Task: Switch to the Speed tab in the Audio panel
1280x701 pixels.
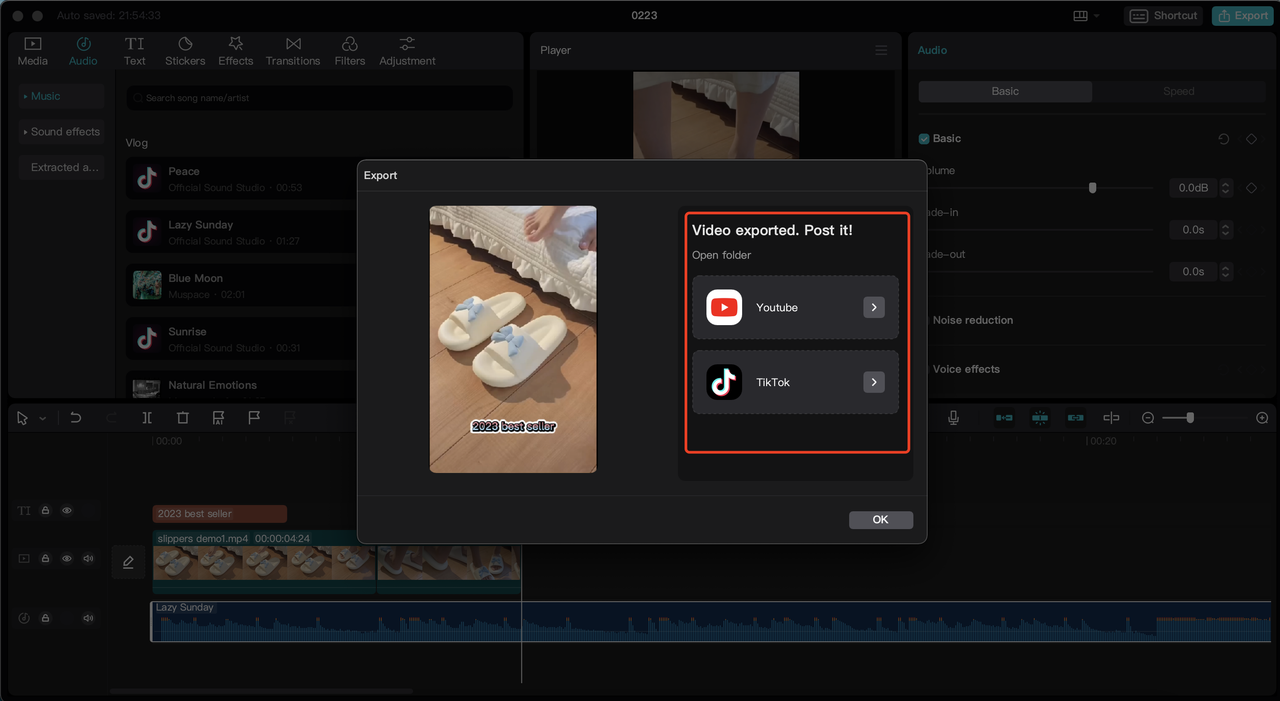Action: point(1179,91)
